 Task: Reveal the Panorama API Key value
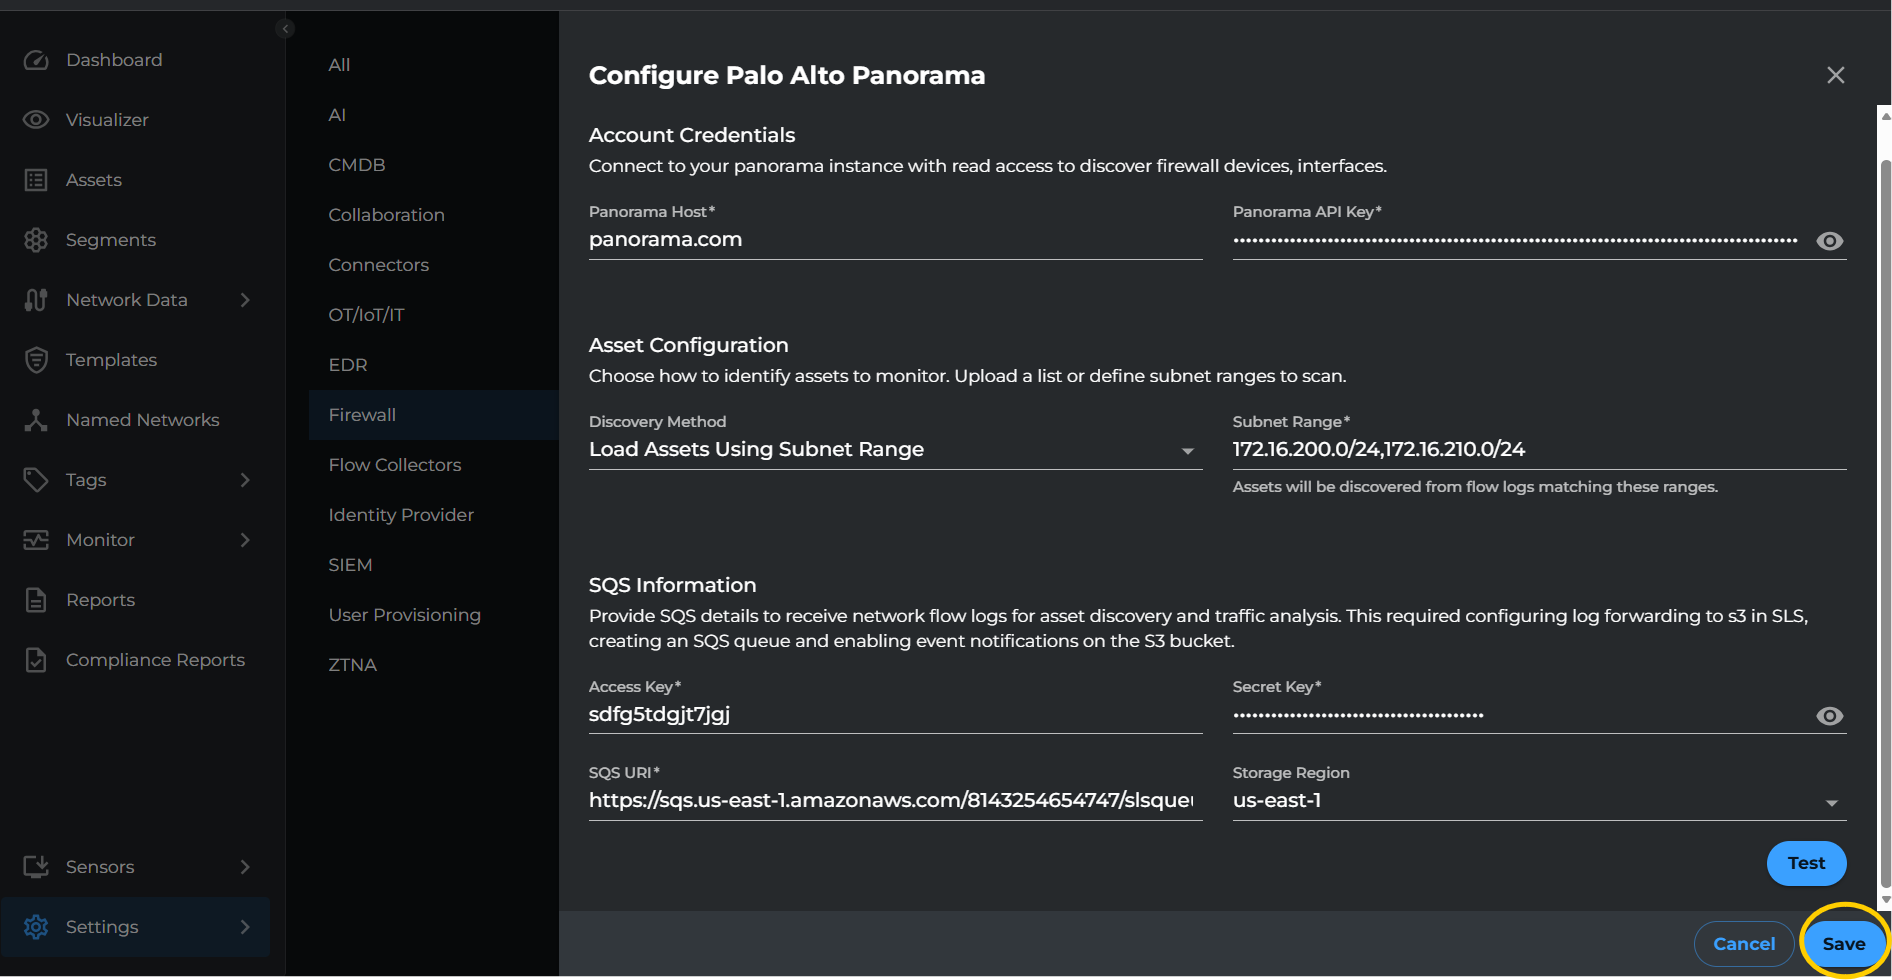pyautogui.click(x=1830, y=240)
